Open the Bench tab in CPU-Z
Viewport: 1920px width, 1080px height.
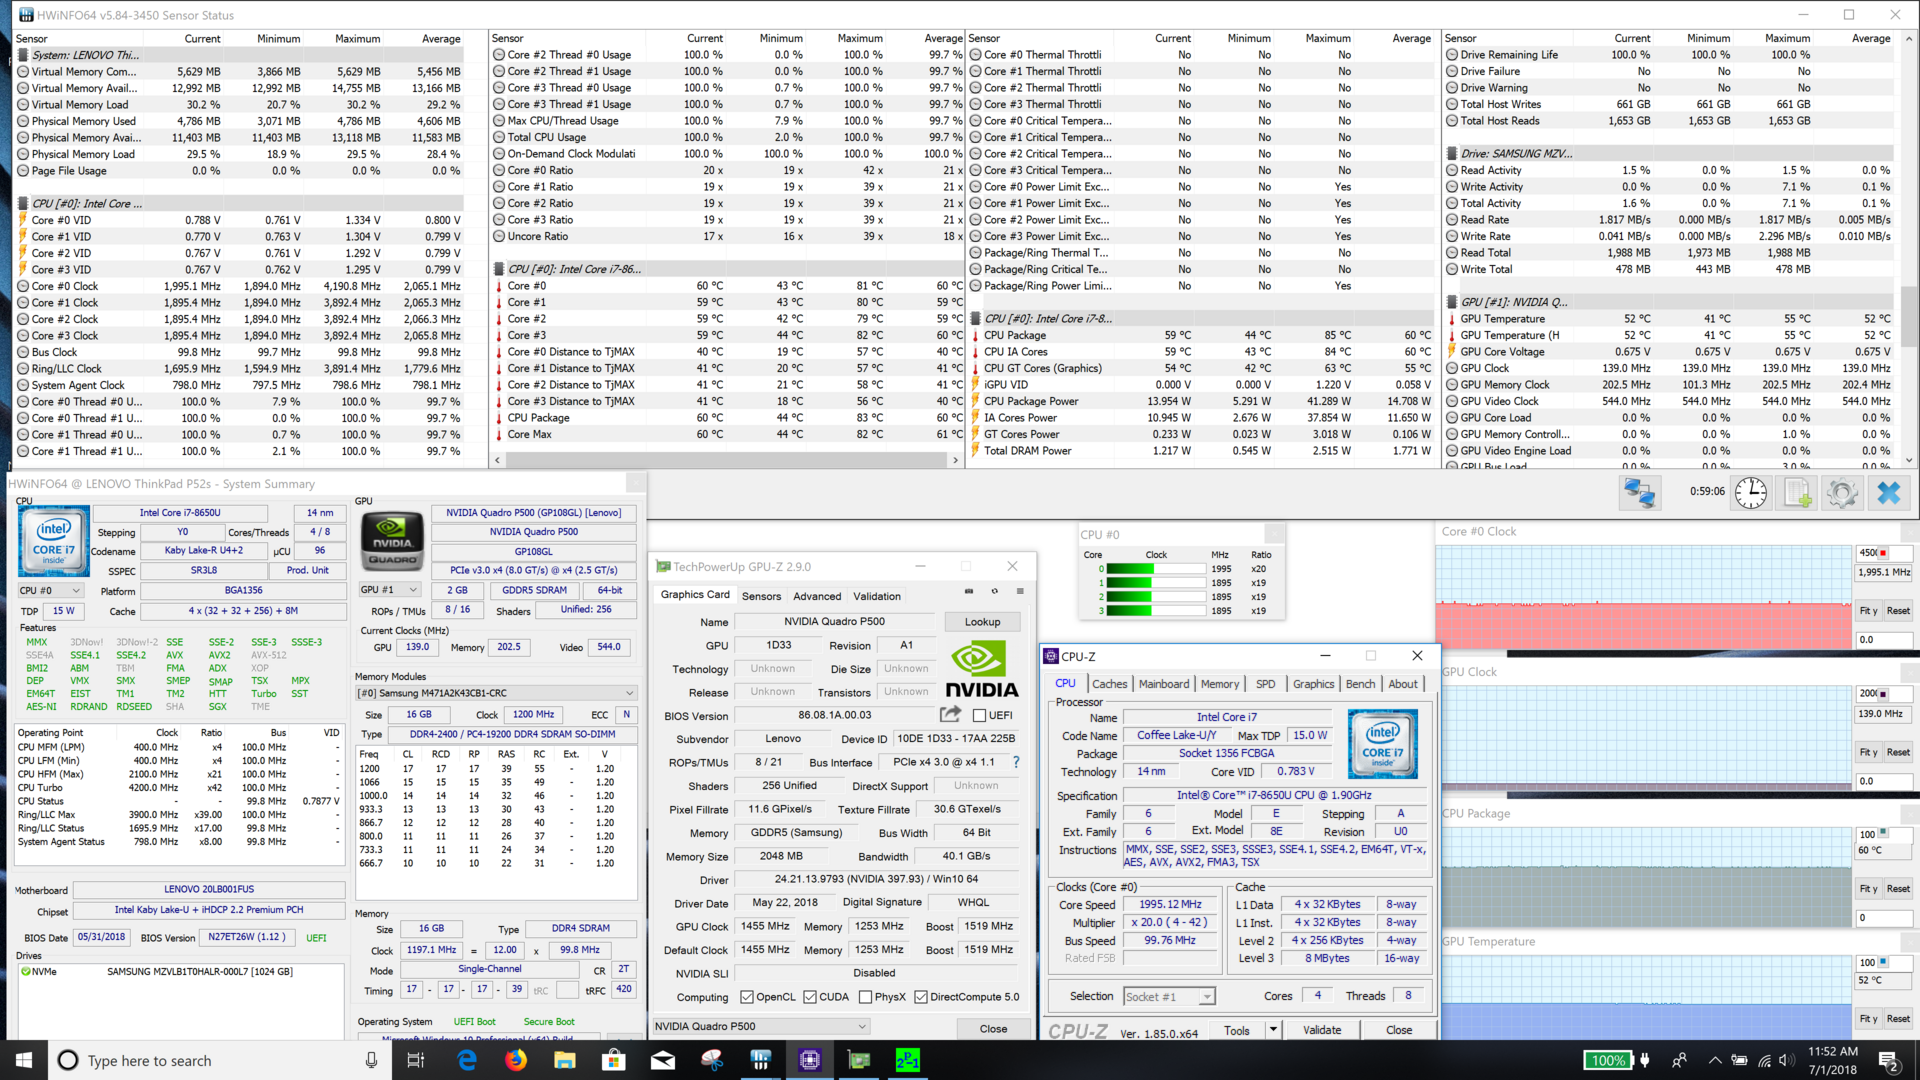click(x=1360, y=684)
